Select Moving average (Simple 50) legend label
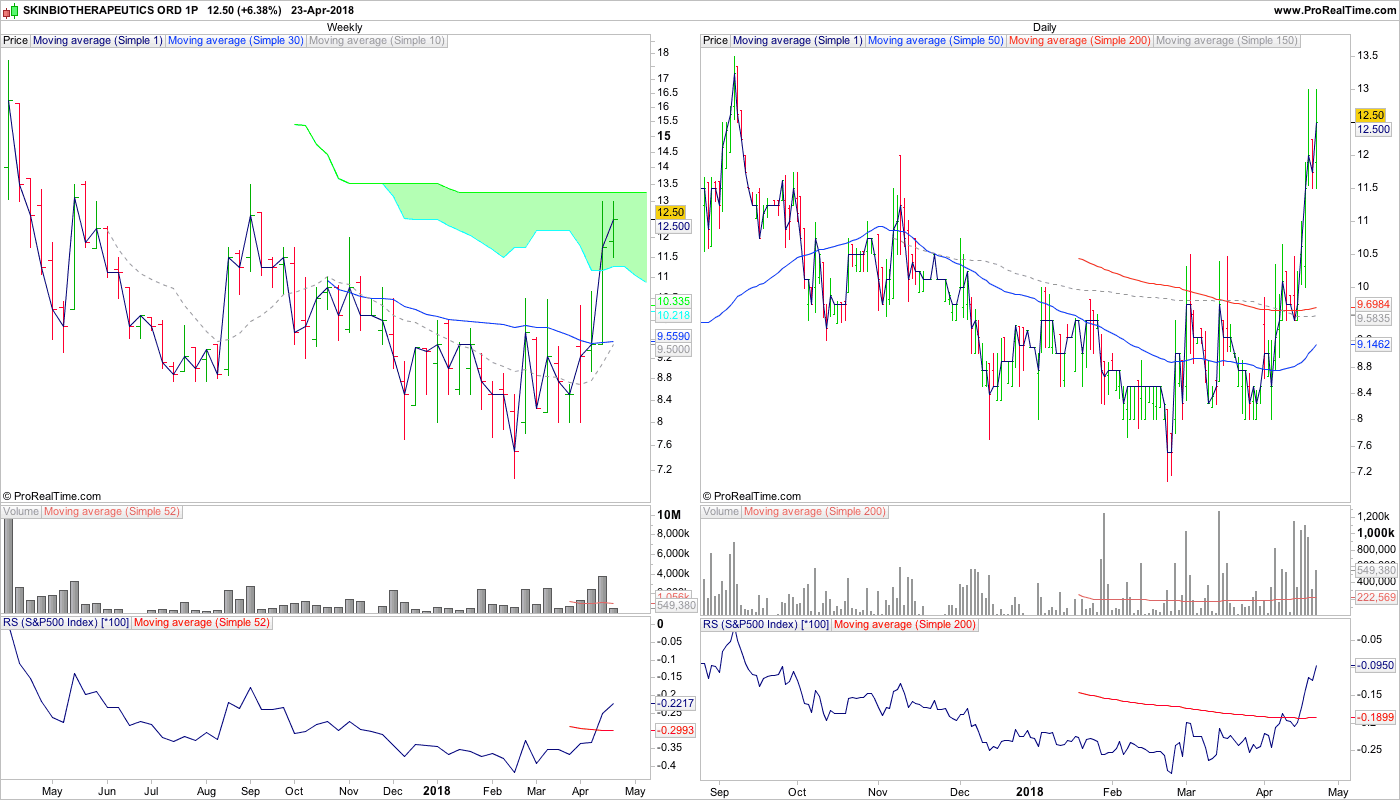Screen dimensions: 1400x800 pyautogui.click(x=936, y=41)
